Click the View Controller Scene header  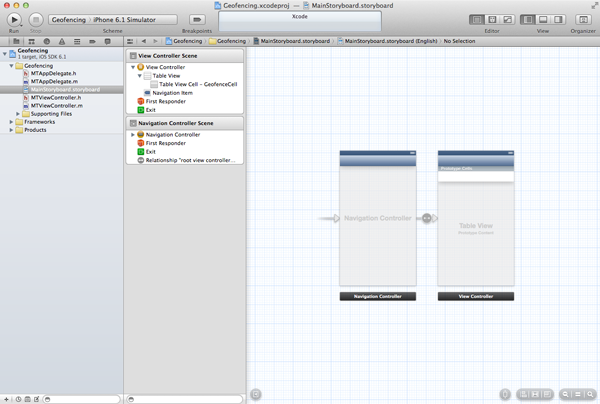coord(185,56)
